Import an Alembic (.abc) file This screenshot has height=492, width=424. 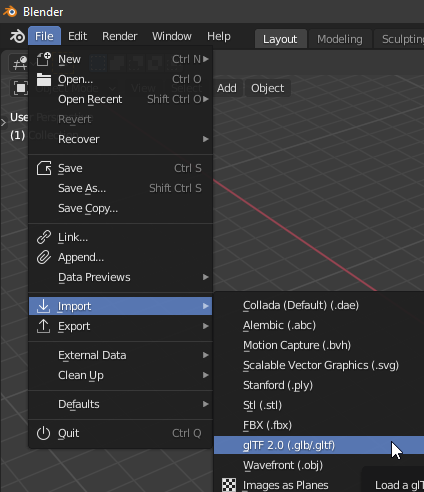click(x=319, y=325)
